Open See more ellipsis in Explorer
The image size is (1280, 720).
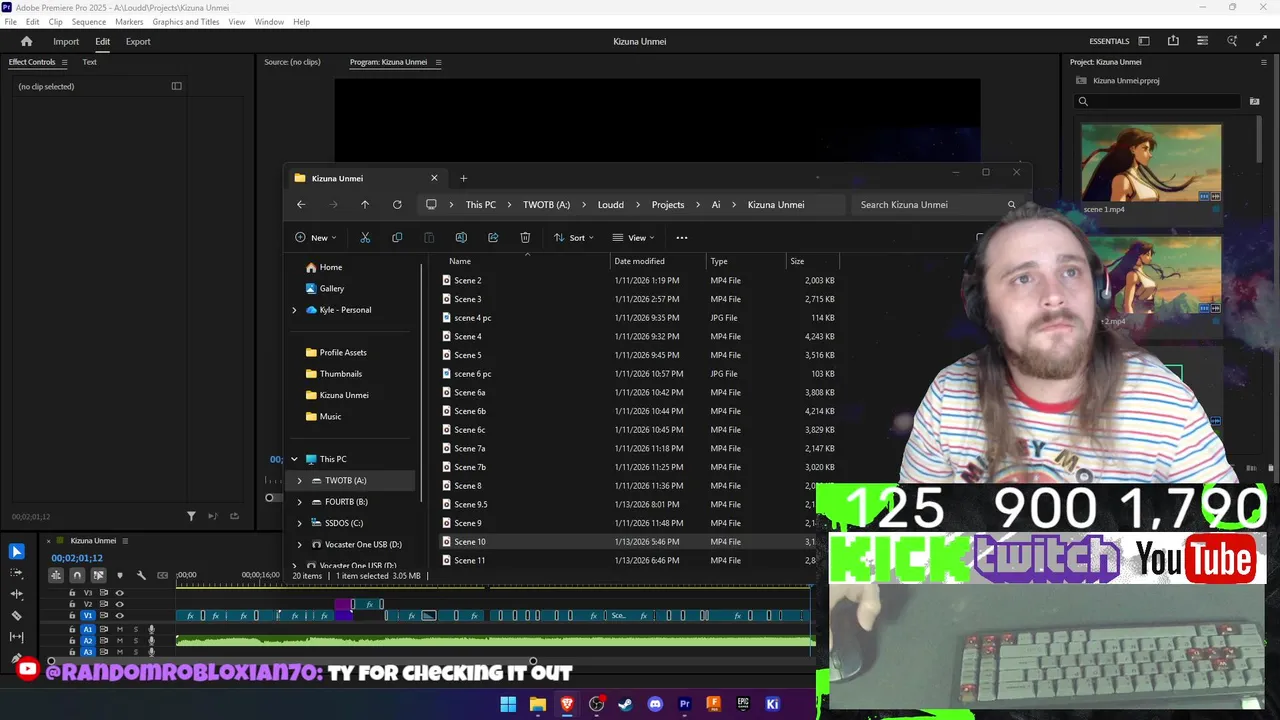(682, 237)
